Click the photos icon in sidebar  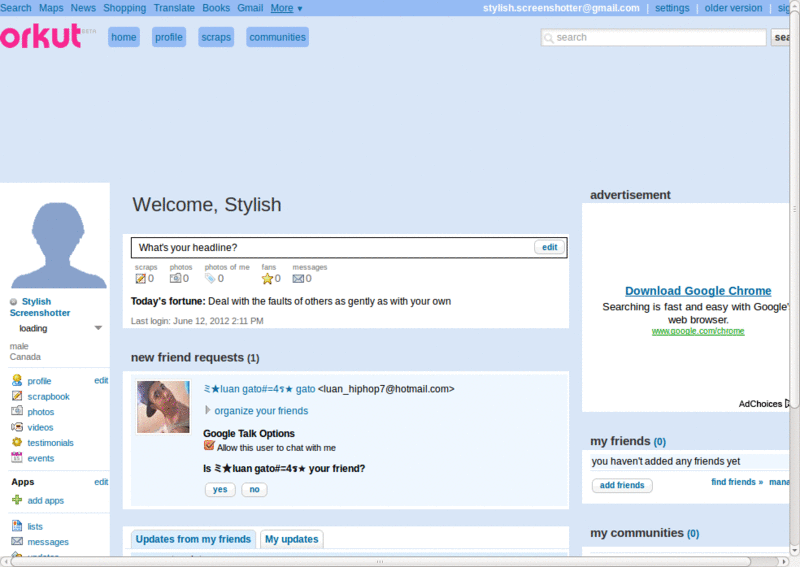[17, 411]
